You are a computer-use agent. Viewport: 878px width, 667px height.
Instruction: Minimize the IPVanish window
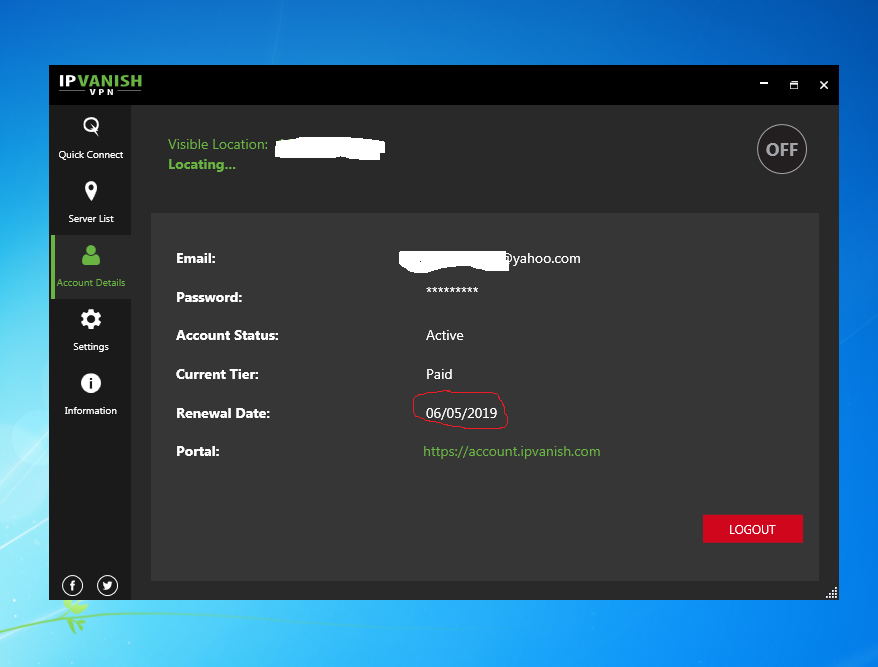click(x=764, y=84)
